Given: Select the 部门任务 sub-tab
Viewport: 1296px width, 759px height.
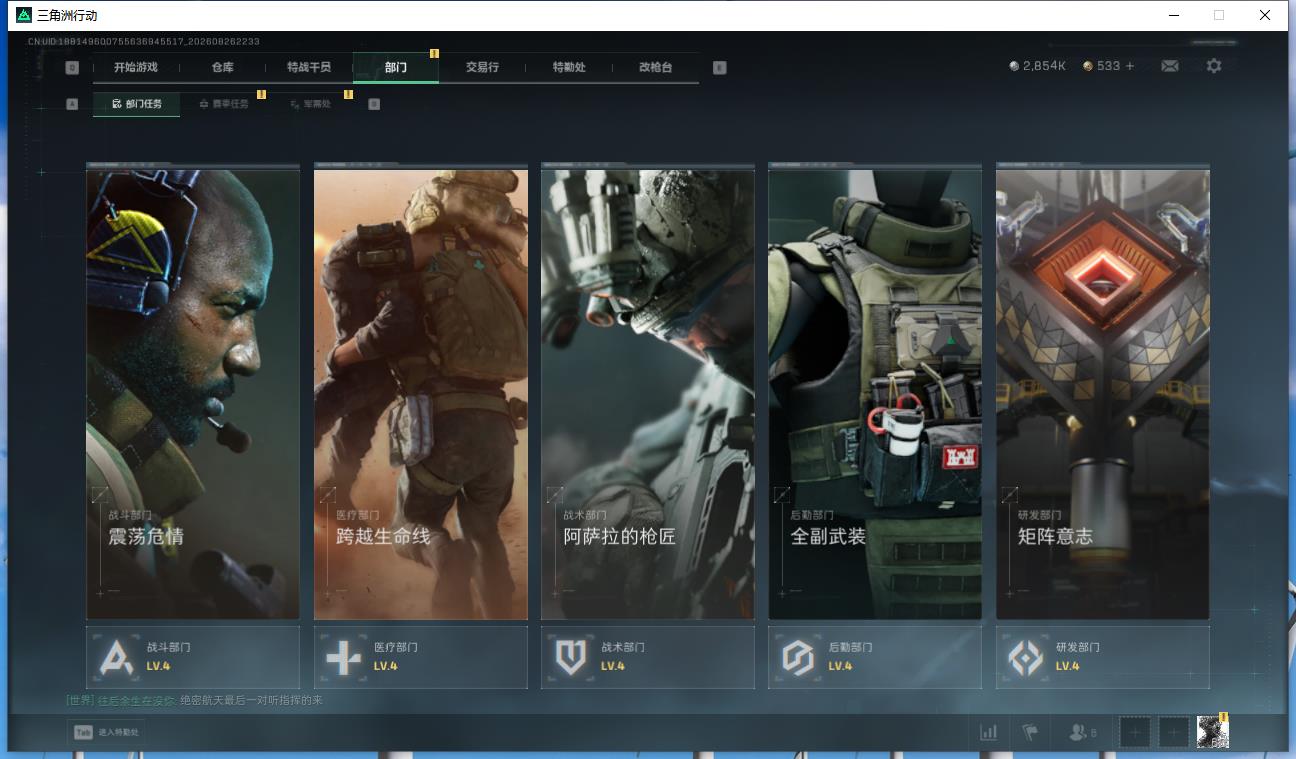Looking at the screenshot, I should point(137,104).
